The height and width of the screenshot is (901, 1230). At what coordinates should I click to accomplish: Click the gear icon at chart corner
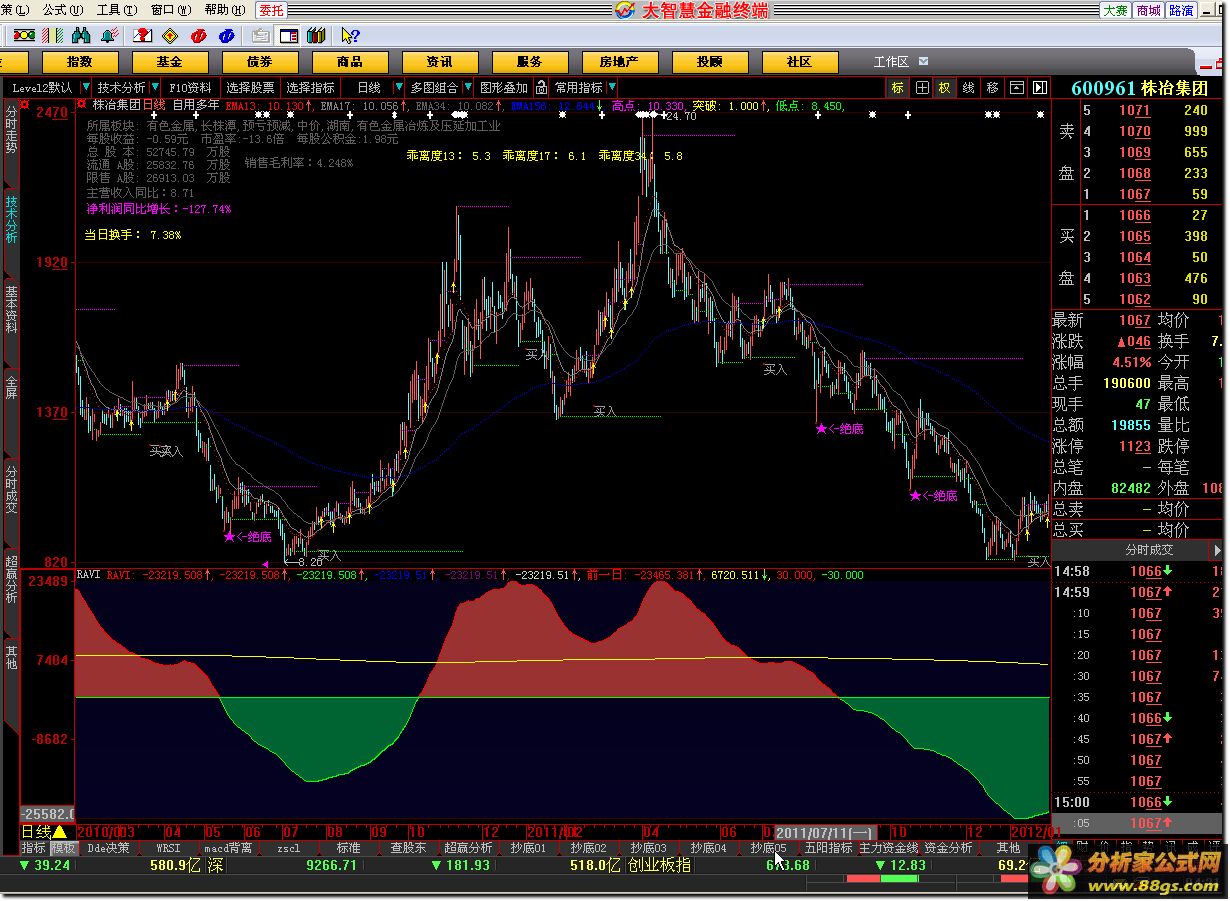[x=81, y=104]
